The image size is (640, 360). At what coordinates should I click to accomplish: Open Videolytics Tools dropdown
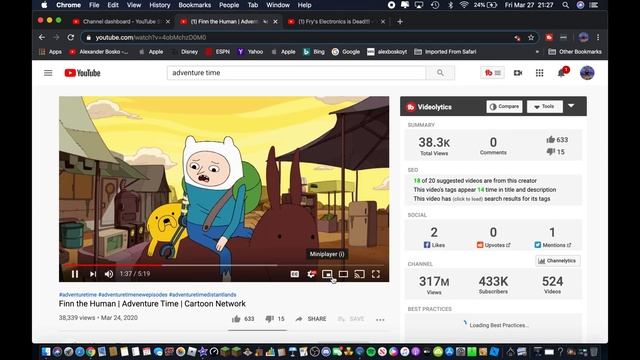point(544,107)
